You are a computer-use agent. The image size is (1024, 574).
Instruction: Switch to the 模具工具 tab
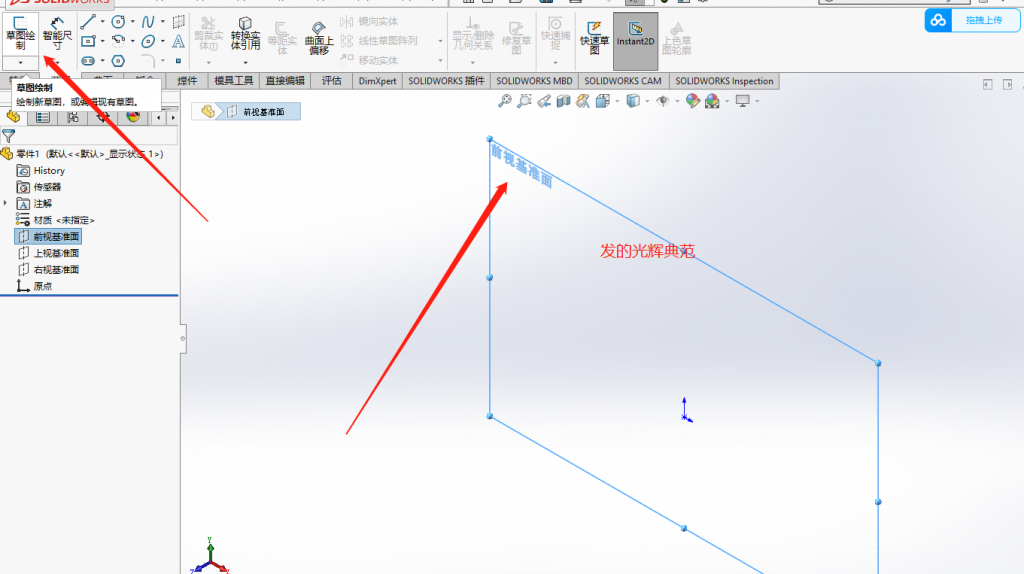[230, 81]
